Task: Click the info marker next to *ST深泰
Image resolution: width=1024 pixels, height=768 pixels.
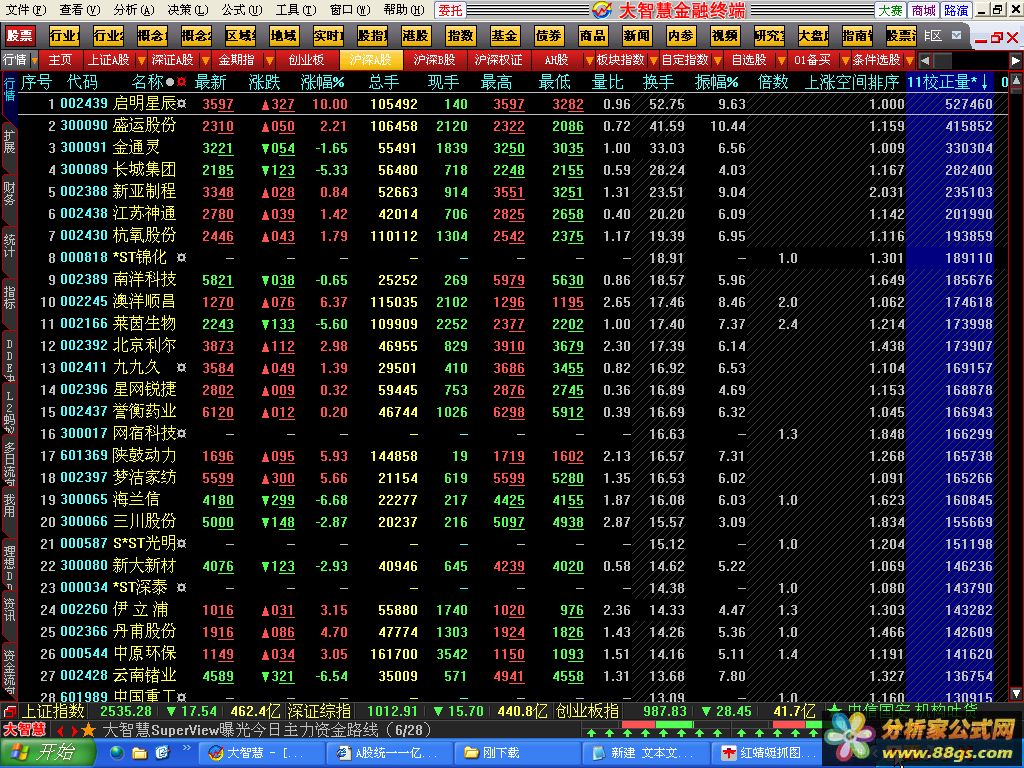Action: (182, 588)
